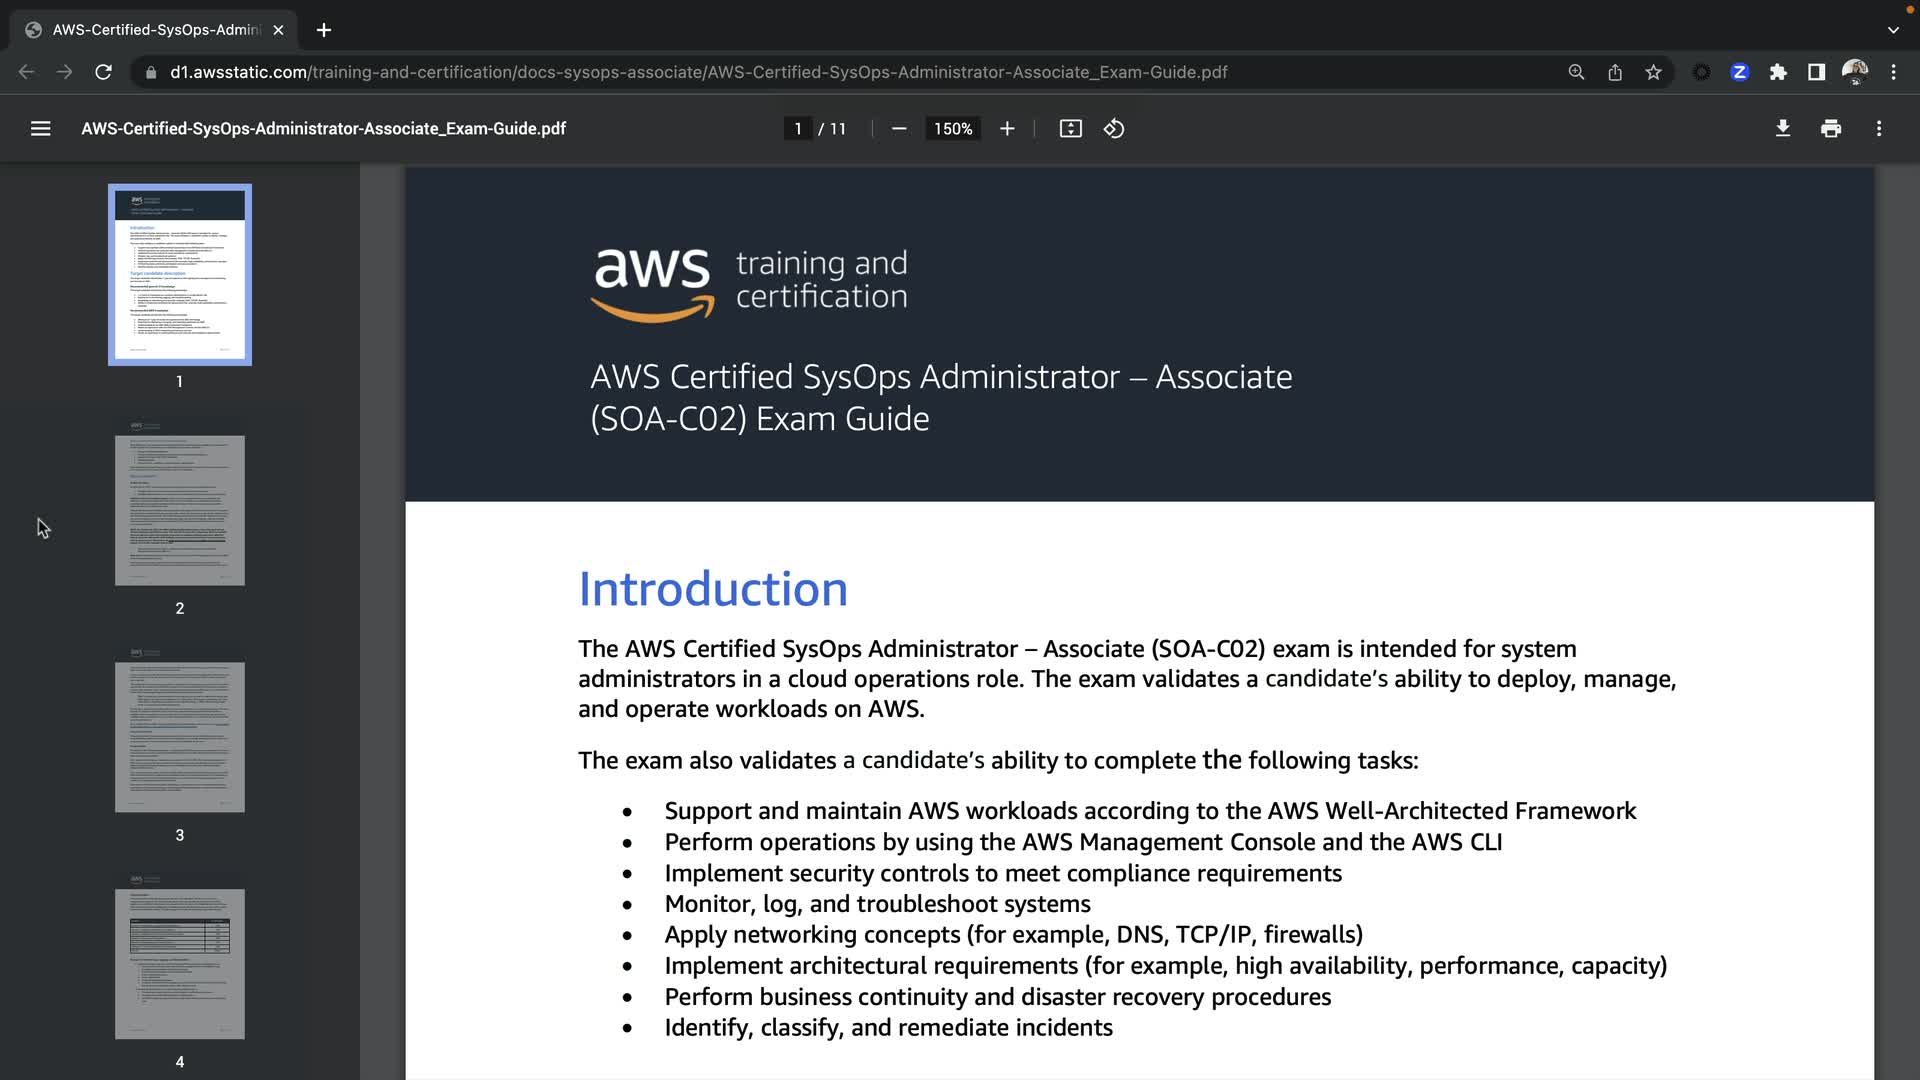
Task: Click the page number input field
Action: pyautogui.click(x=797, y=129)
